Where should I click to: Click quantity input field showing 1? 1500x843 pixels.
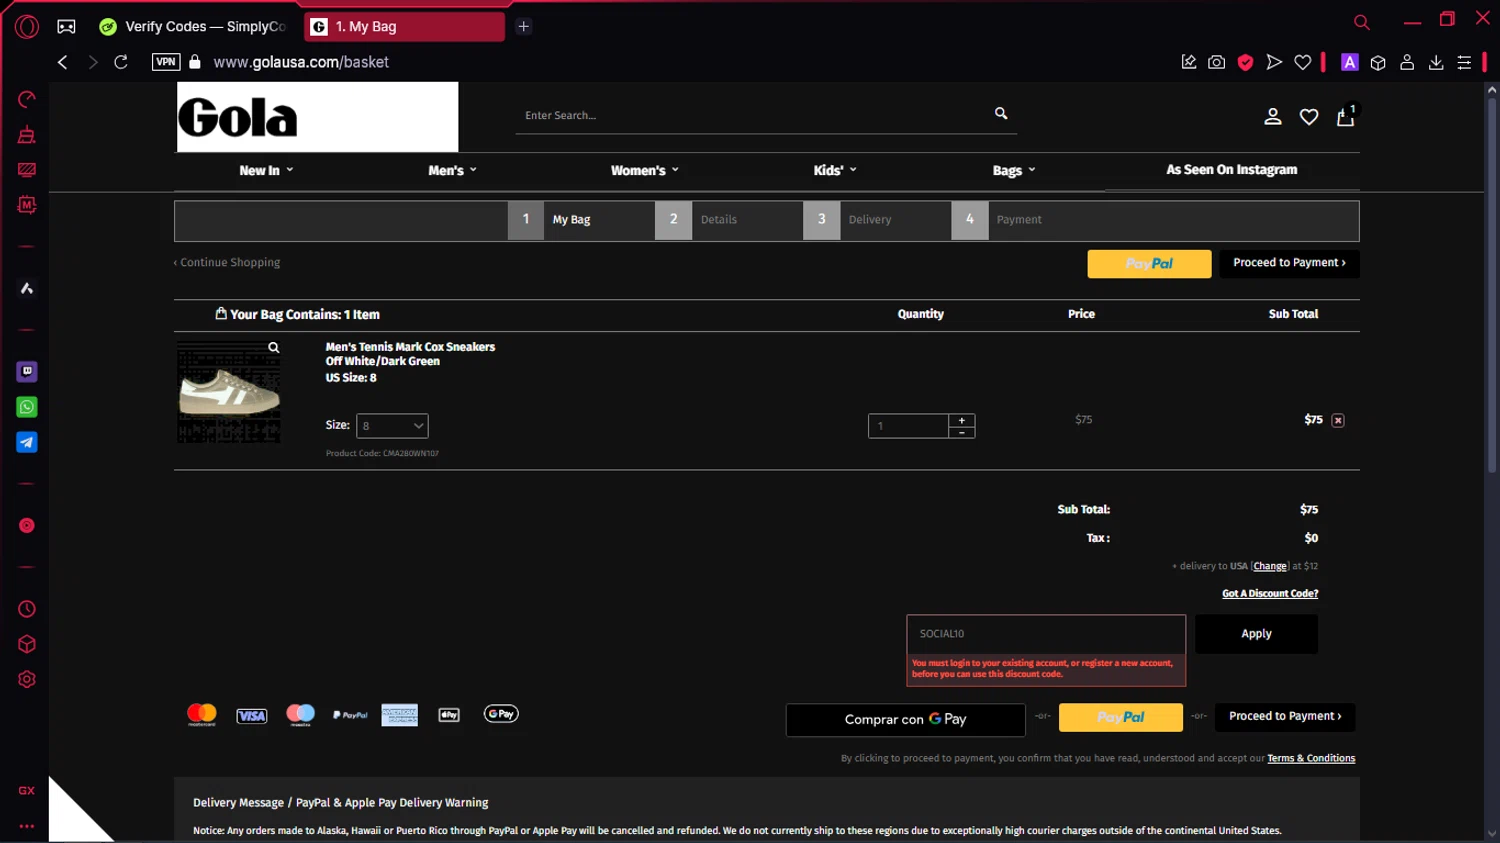coord(908,426)
